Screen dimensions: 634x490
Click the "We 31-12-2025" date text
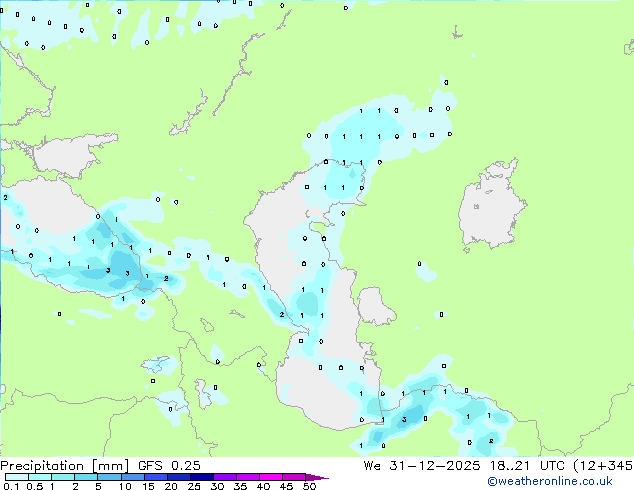click(x=422, y=465)
